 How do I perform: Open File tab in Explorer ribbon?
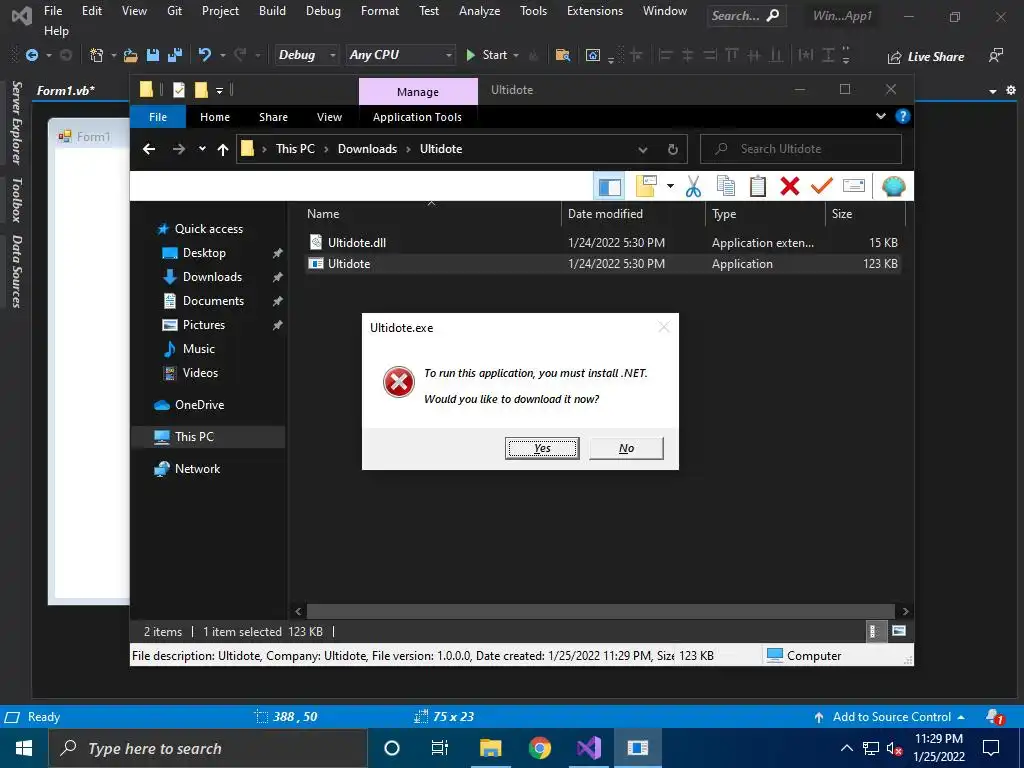point(158,117)
